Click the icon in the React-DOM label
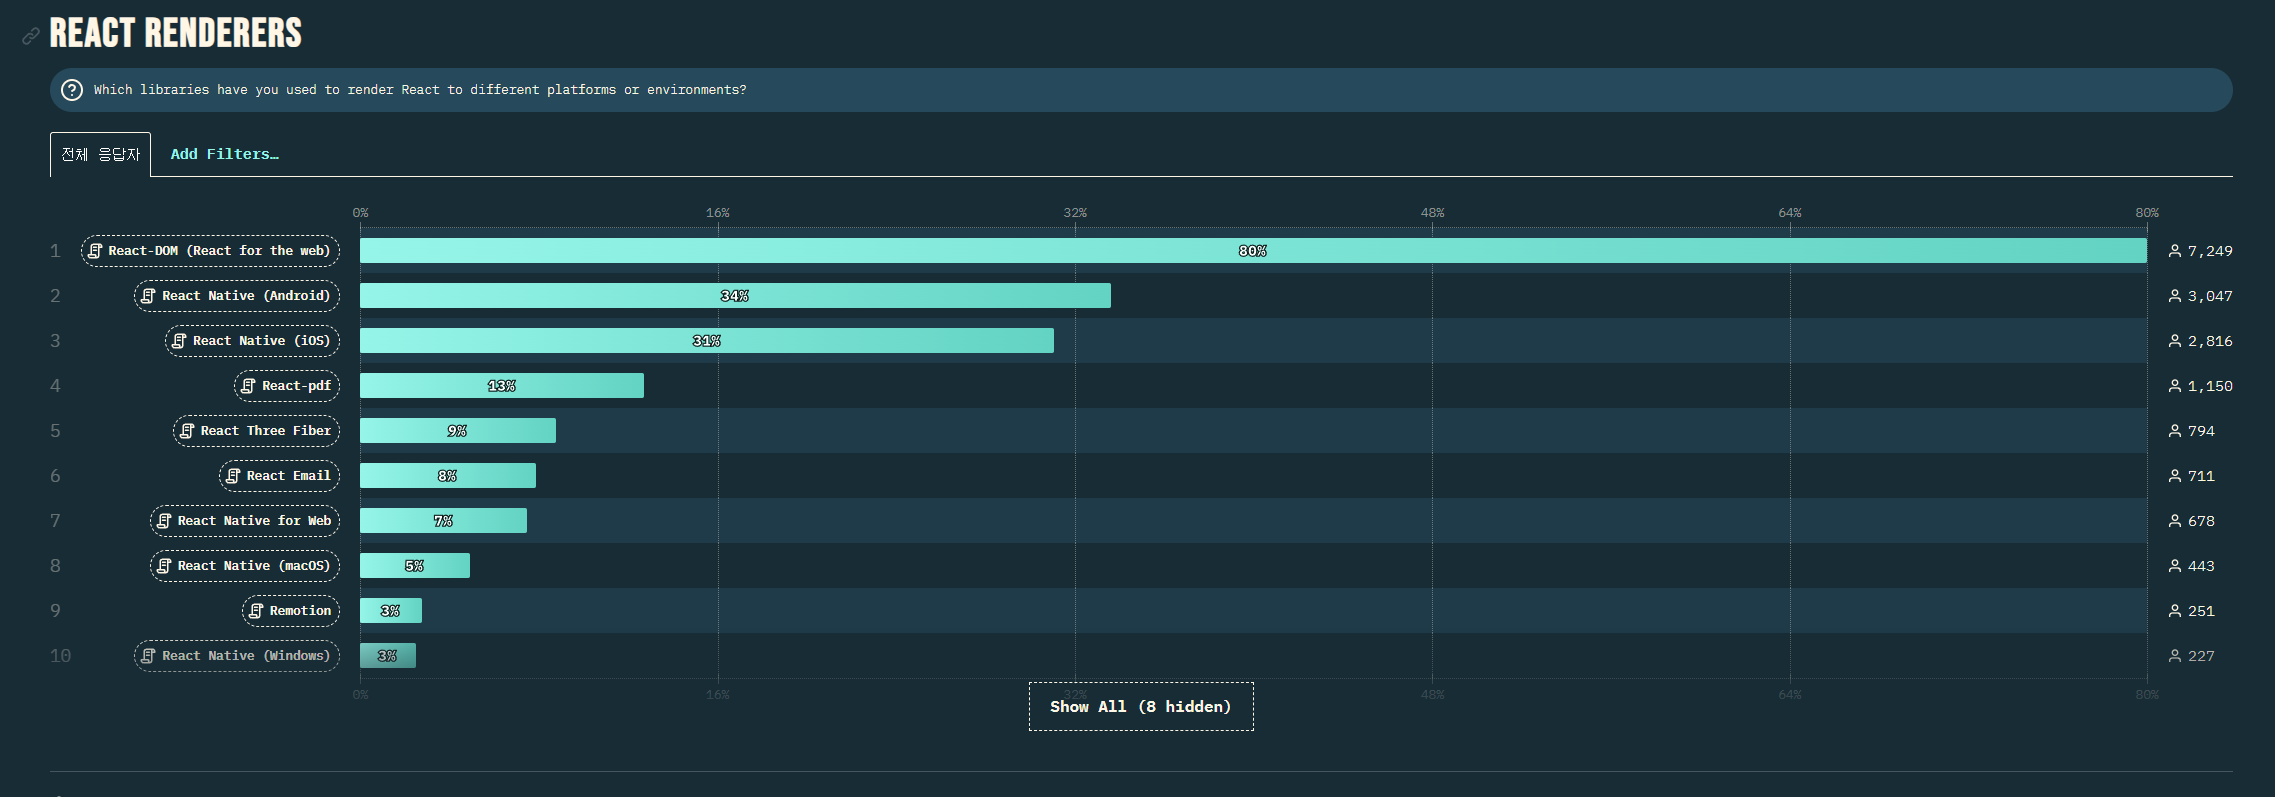 pos(95,251)
